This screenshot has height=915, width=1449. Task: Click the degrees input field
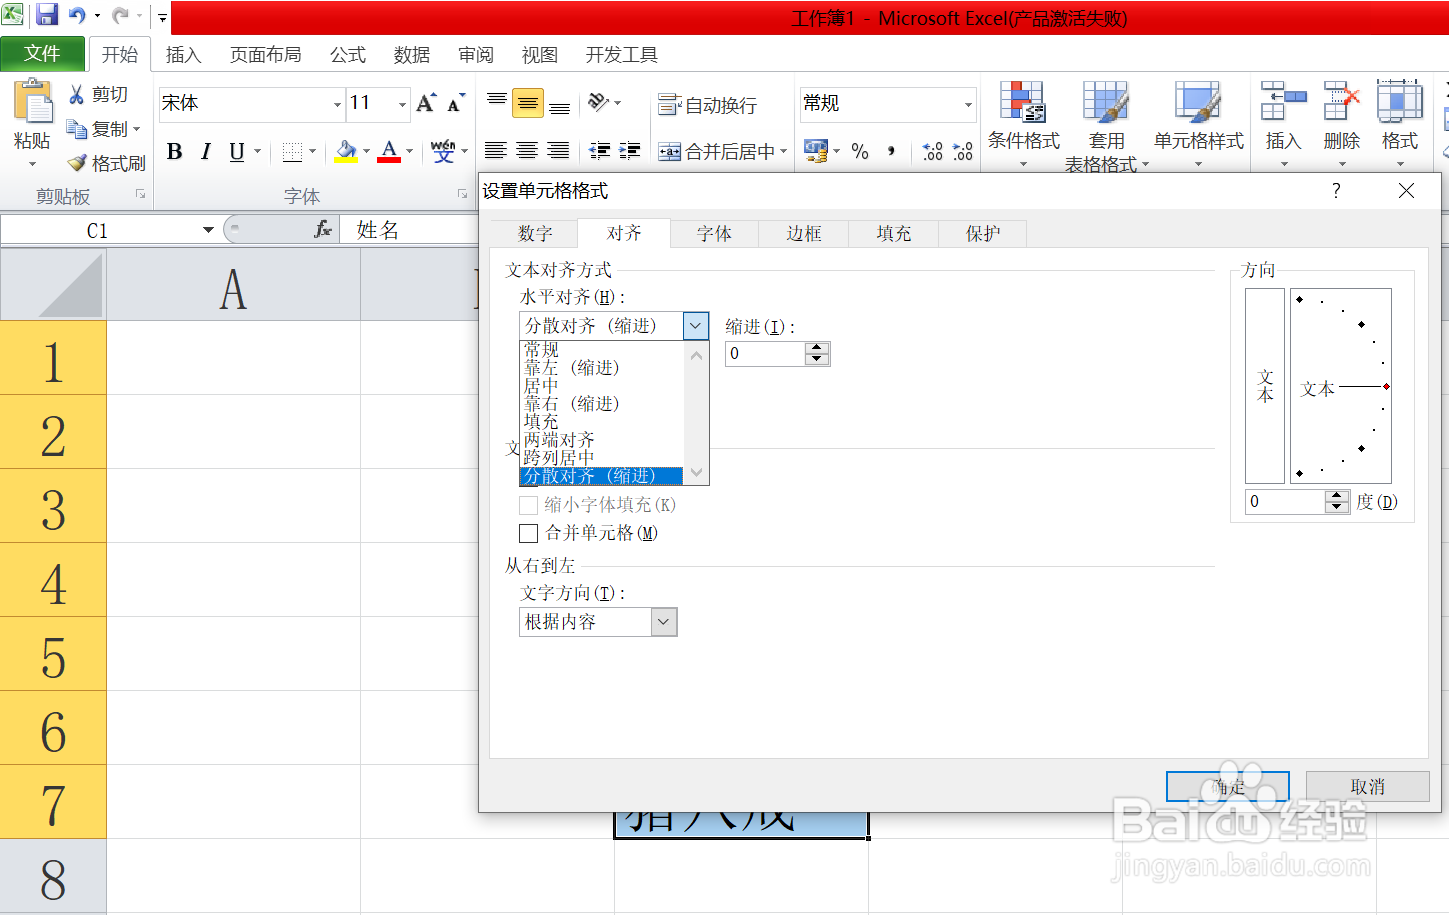1285,502
